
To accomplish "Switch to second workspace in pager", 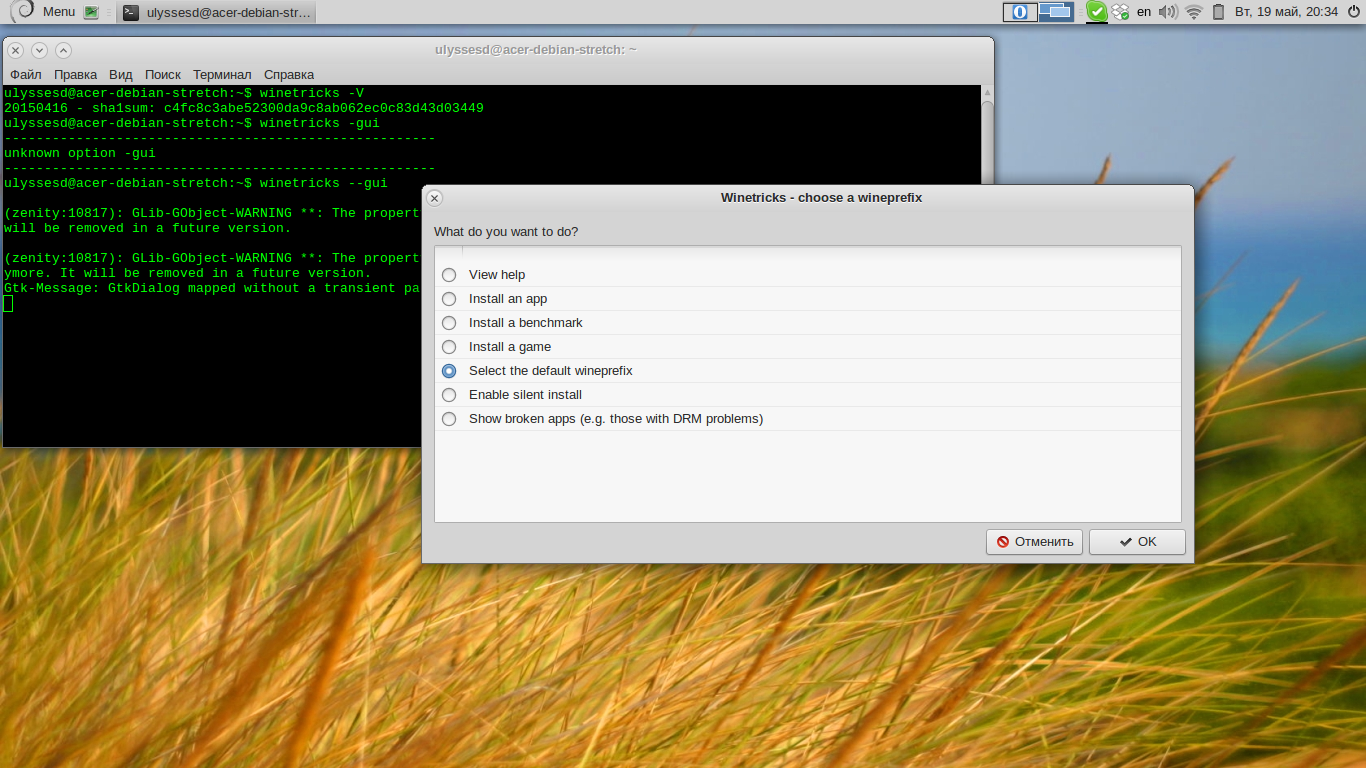I will pyautogui.click(x=1055, y=12).
